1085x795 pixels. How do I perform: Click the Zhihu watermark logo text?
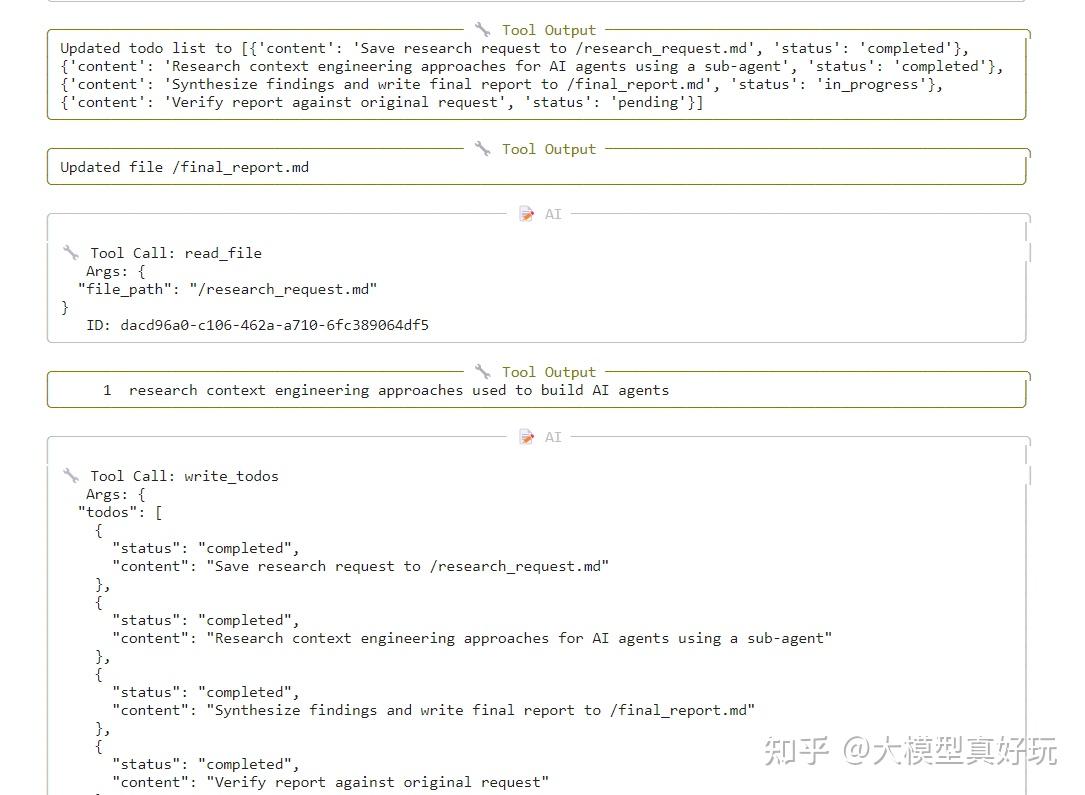pos(796,751)
